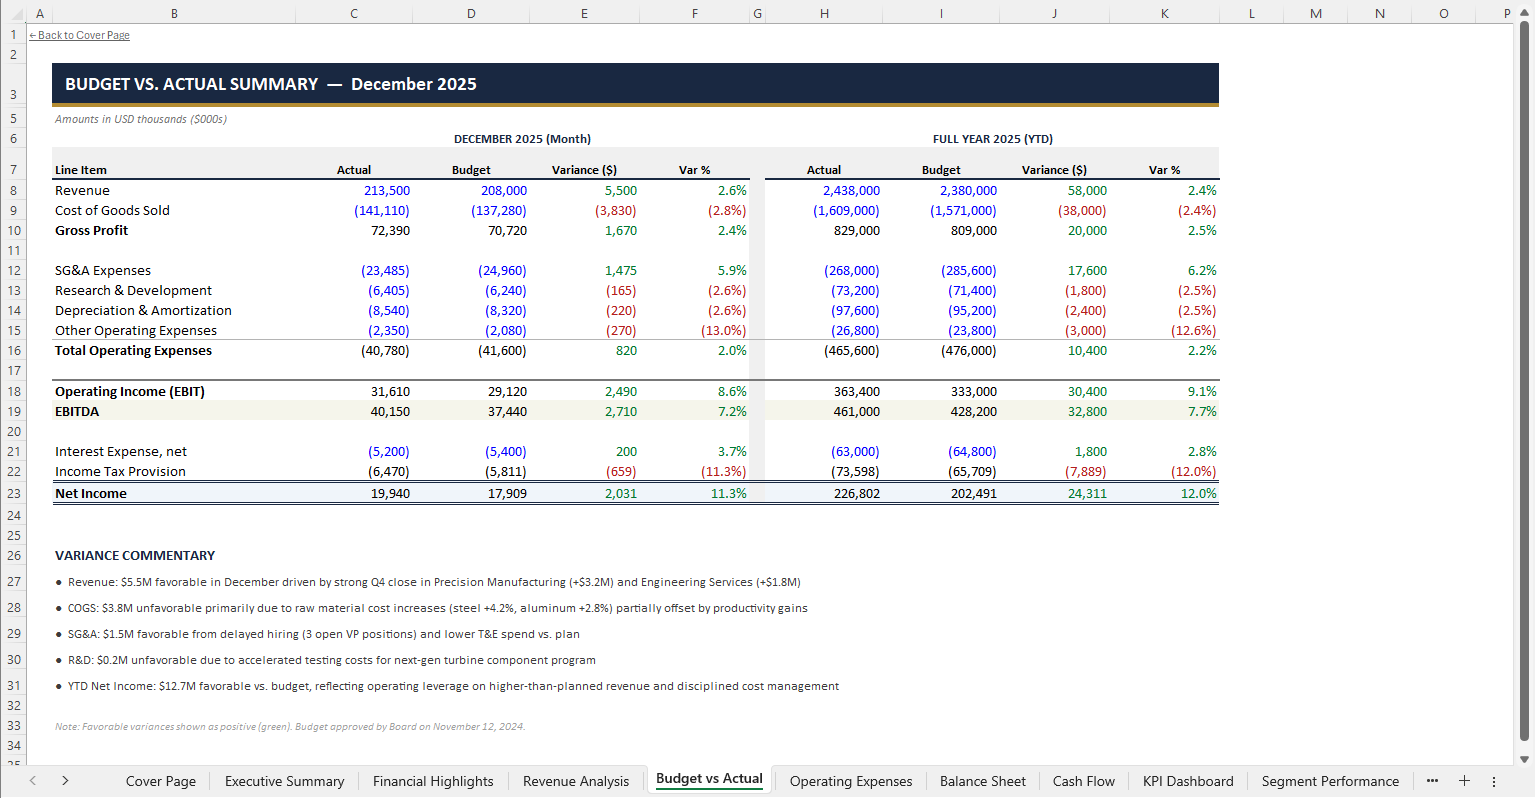Select the Net Income row header 23
Viewport: 1535px width, 798px height.
coord(13,493)
